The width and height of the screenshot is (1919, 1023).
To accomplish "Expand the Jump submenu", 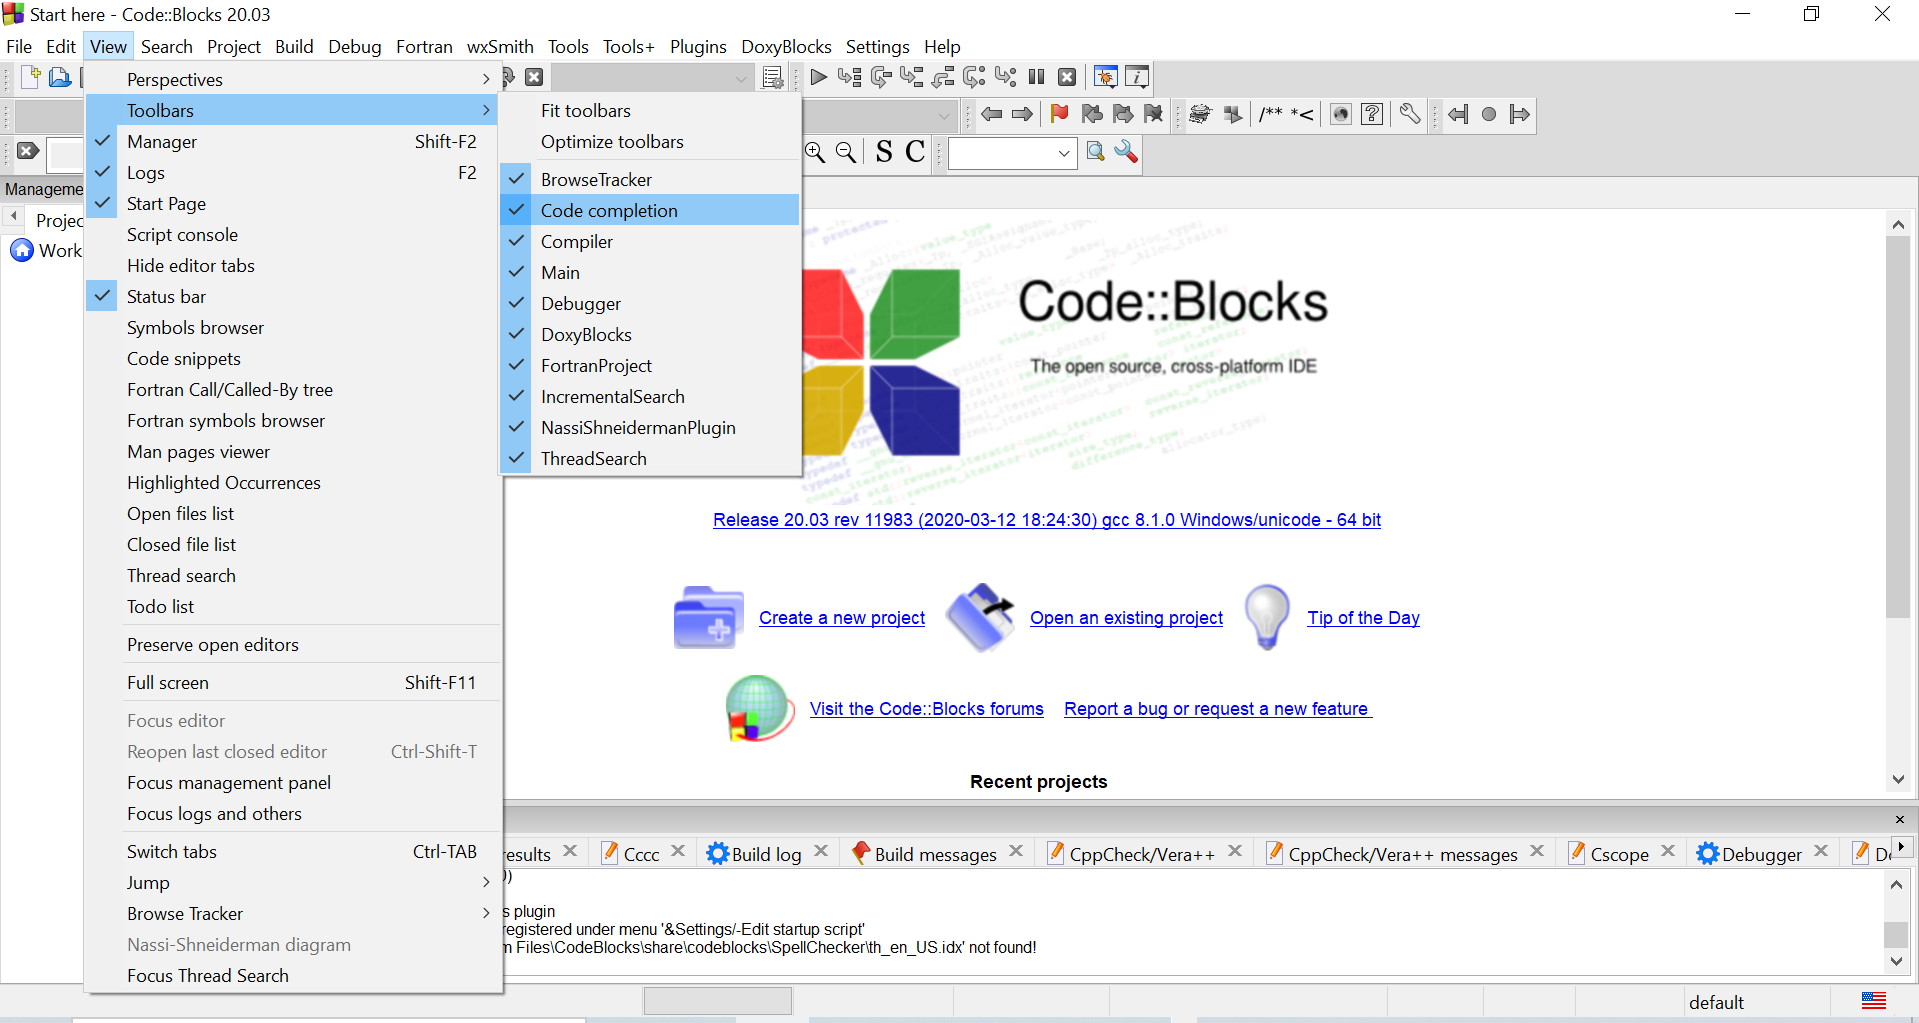I will [x=293, y=883].
